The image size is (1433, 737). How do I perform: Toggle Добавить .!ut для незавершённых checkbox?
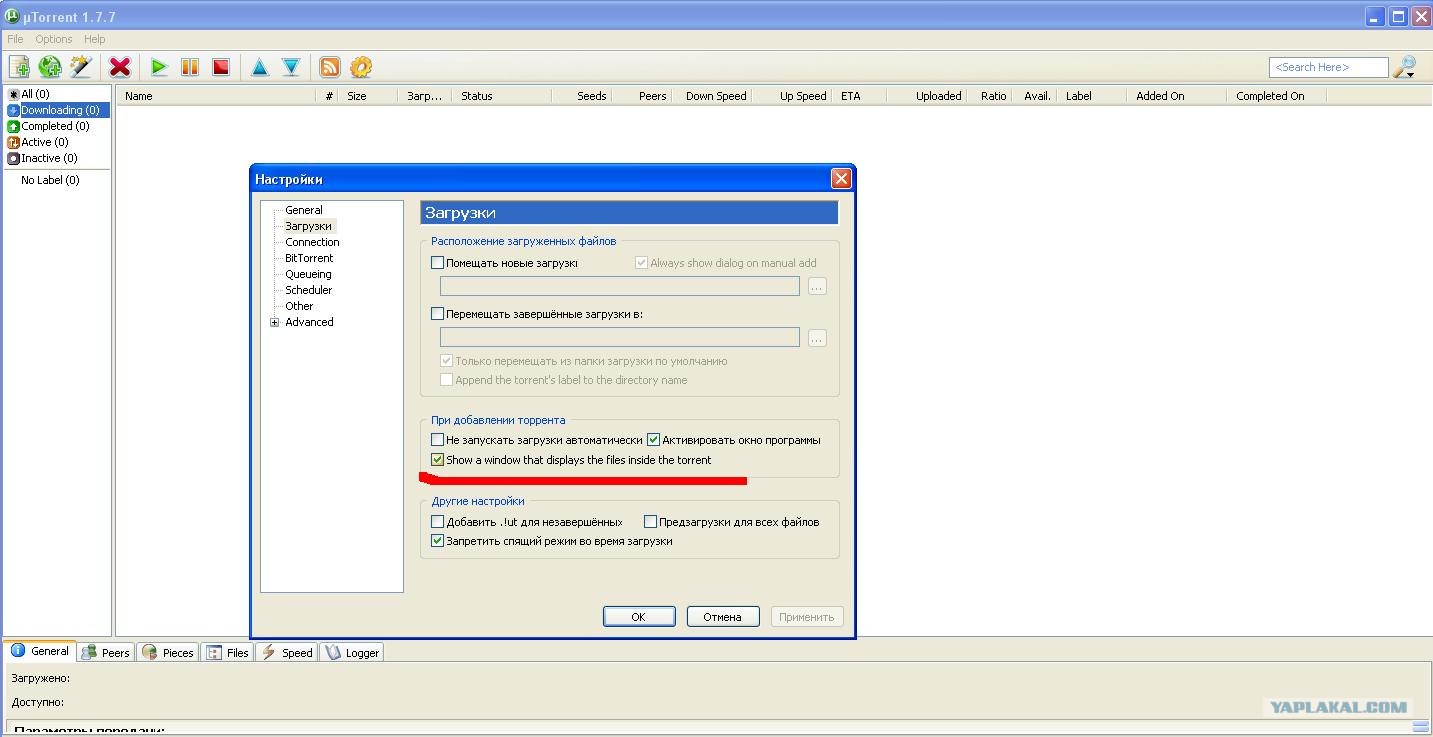(437, 522)
